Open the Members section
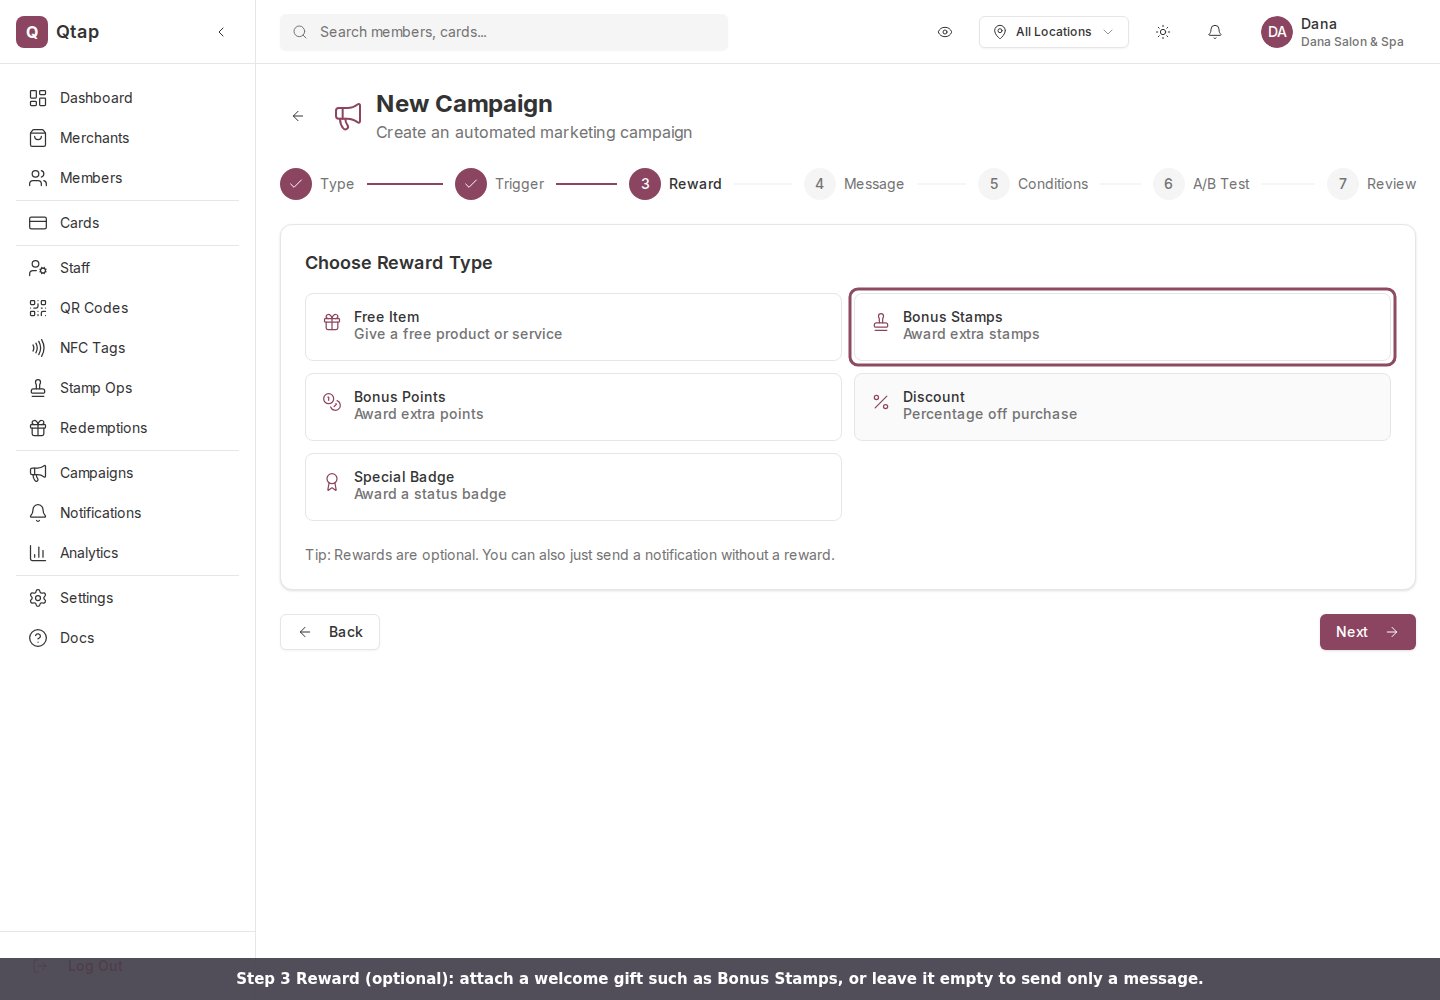The image size is (1440, 1000). point(127,178)
